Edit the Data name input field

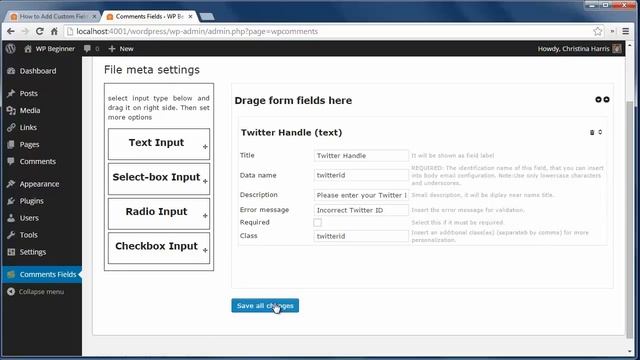(361, 175)
